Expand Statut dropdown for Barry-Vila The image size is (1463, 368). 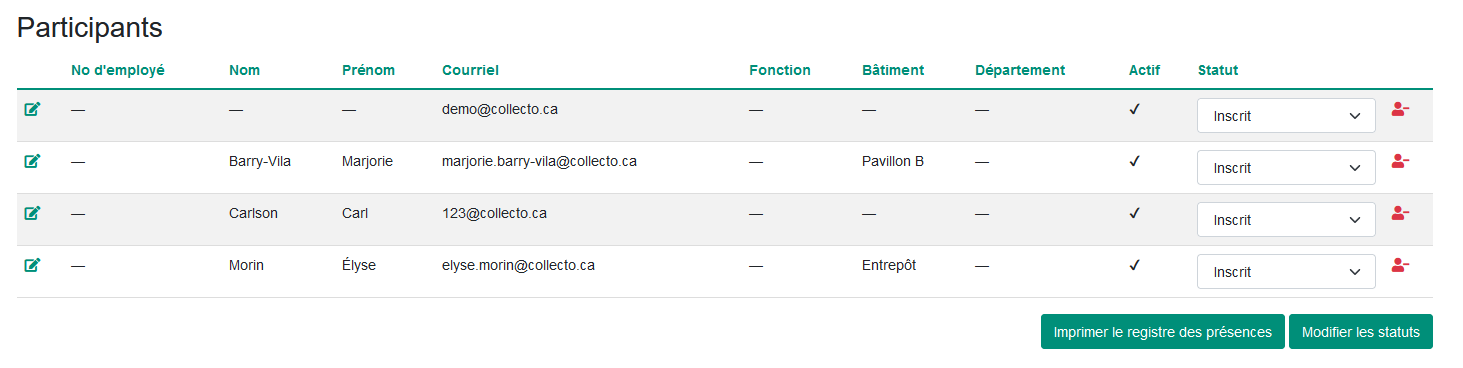(x=1286, y=168)
